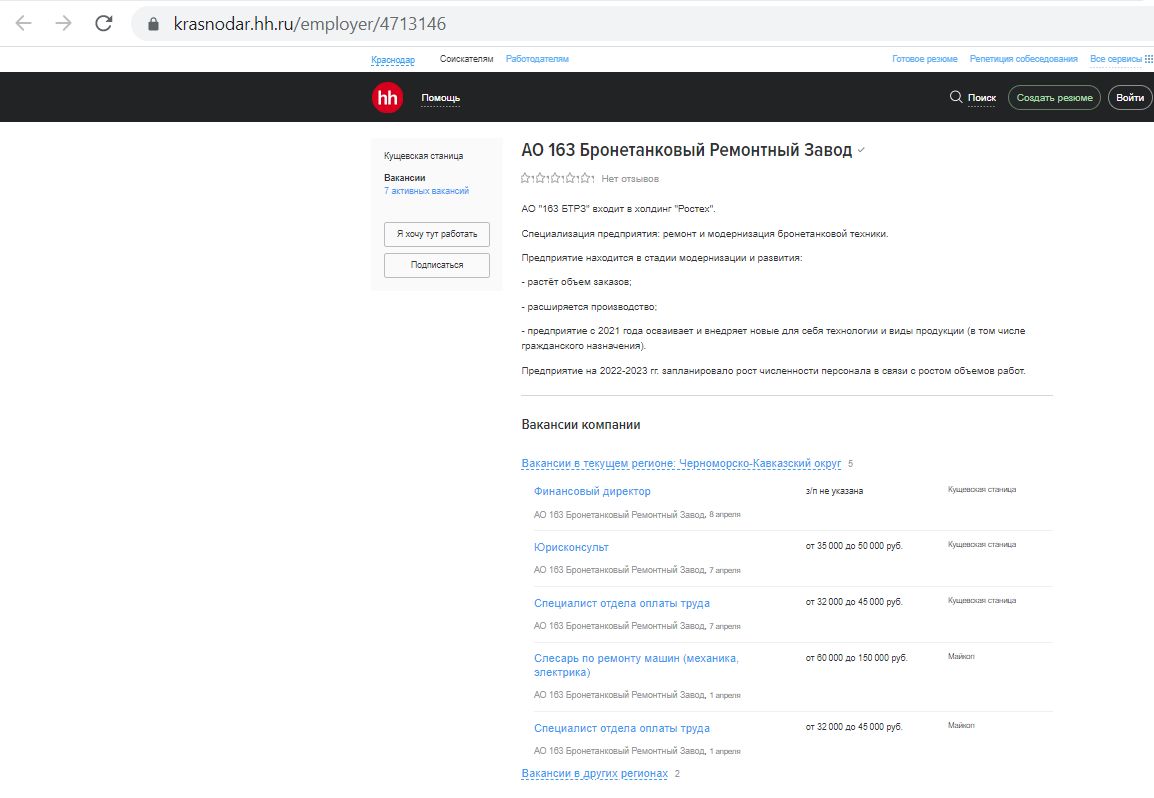Click the star rating icons

[556, 178]
